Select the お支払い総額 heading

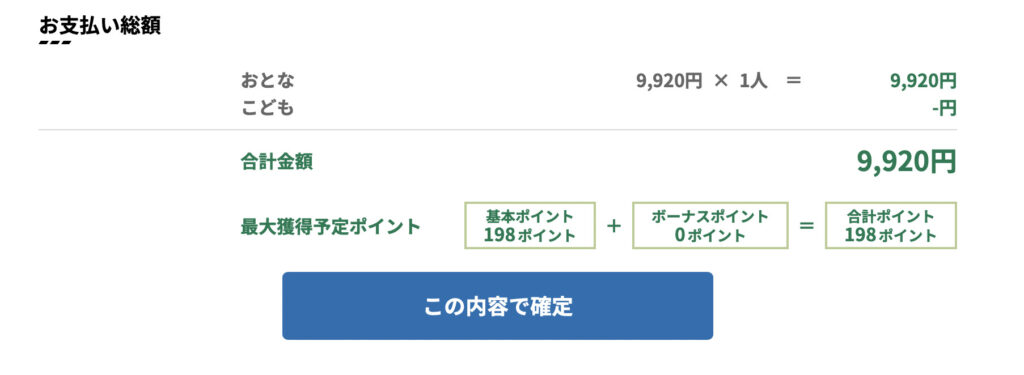[100, 25]
